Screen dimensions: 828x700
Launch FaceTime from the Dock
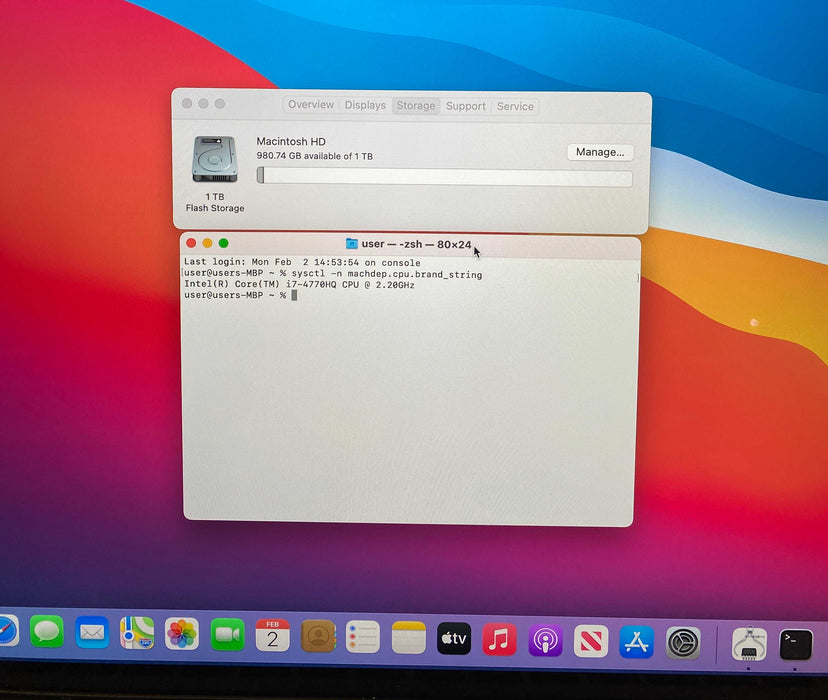227,635
